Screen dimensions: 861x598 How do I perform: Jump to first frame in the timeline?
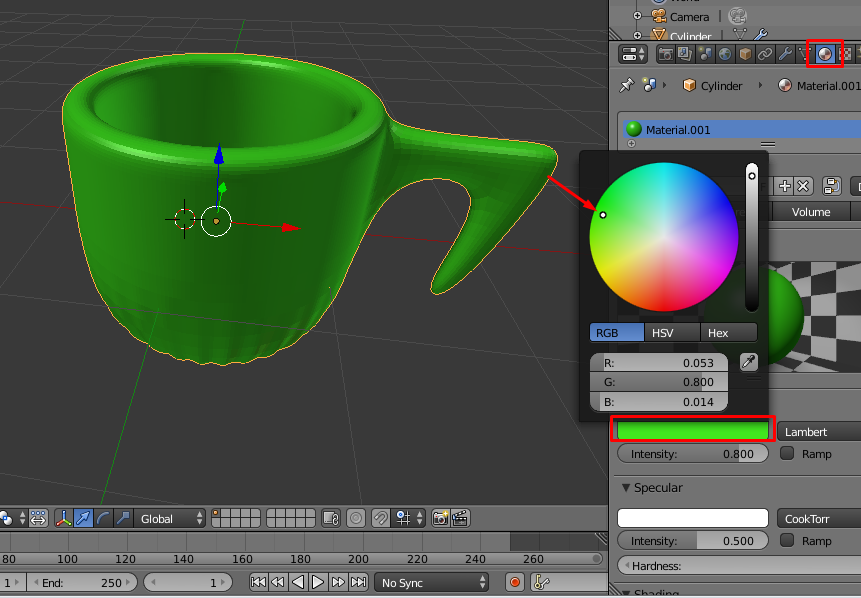[258, 582]
